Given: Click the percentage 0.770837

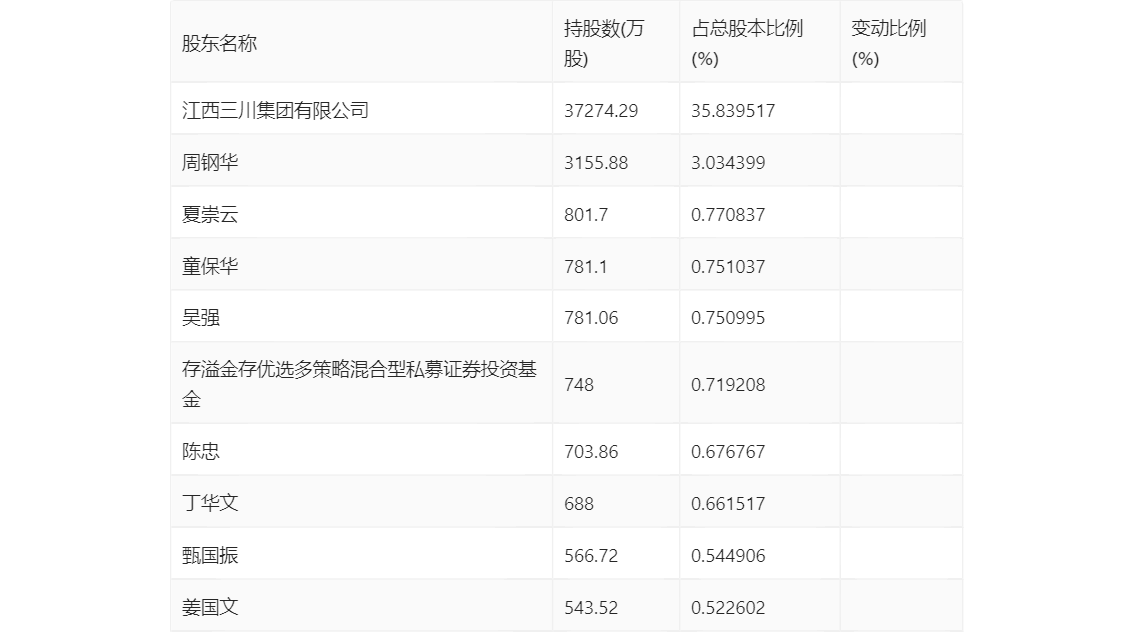Looking at the screenshot, I should (x=728, y=215).
